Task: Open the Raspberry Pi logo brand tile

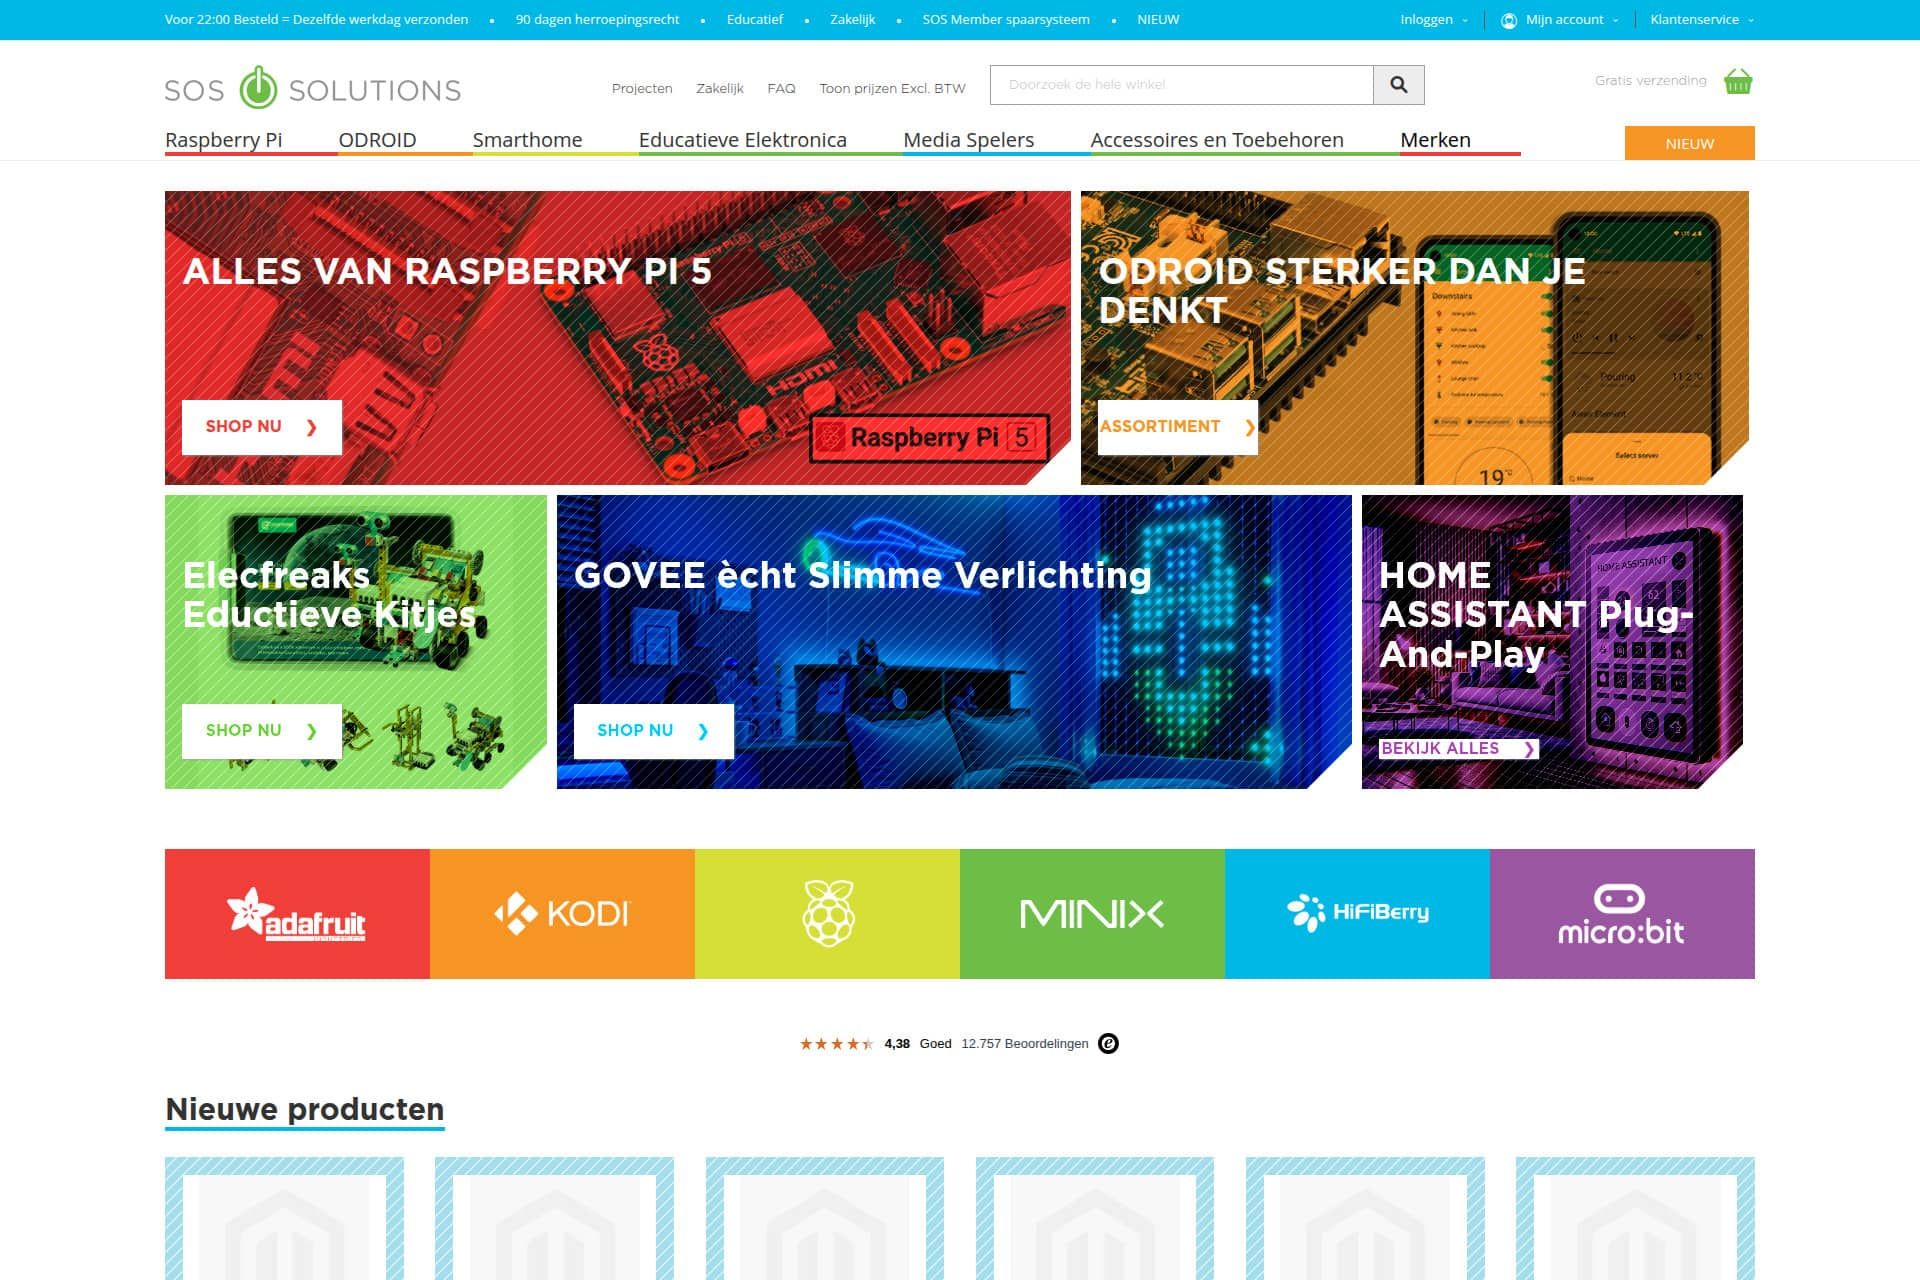Action: [827, 914]
